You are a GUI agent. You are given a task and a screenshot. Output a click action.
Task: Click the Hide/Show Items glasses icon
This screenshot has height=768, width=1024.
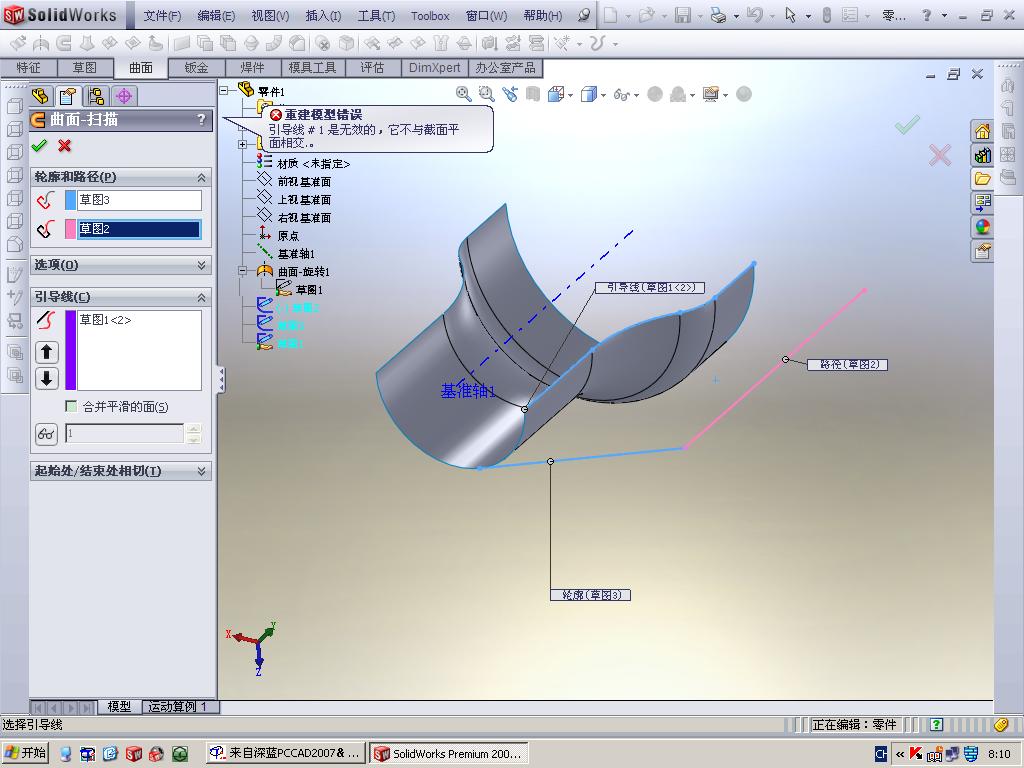tap(621, 95)
